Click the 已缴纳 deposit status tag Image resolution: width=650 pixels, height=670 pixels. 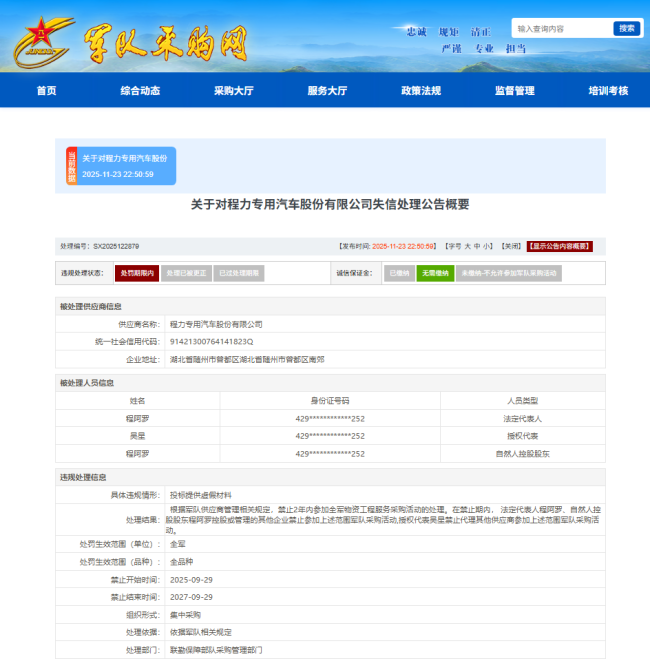tap(399, 273)
